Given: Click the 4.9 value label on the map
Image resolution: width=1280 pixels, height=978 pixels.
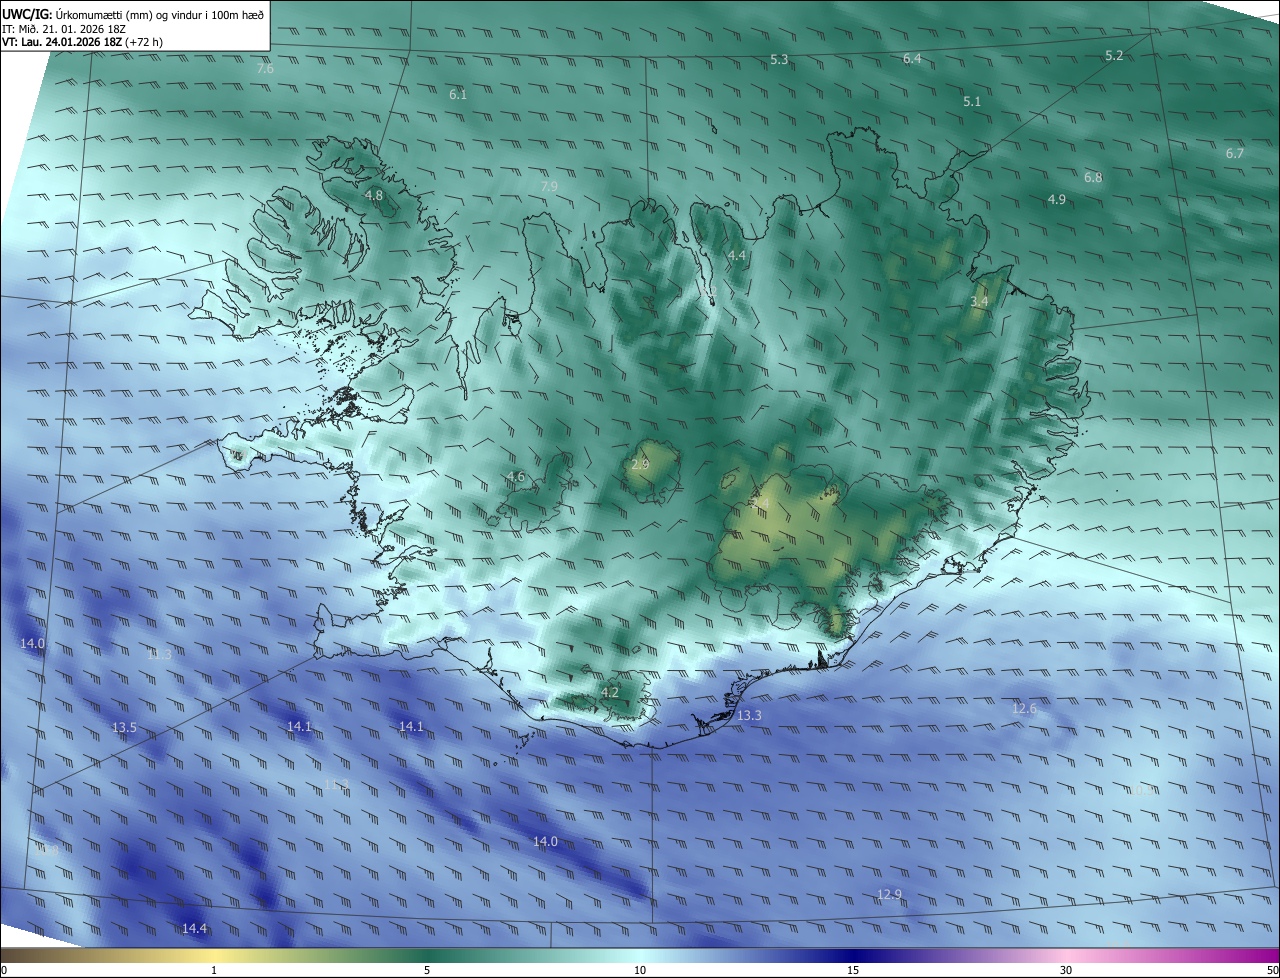Looking at the screenshot, I should 1056,199.
